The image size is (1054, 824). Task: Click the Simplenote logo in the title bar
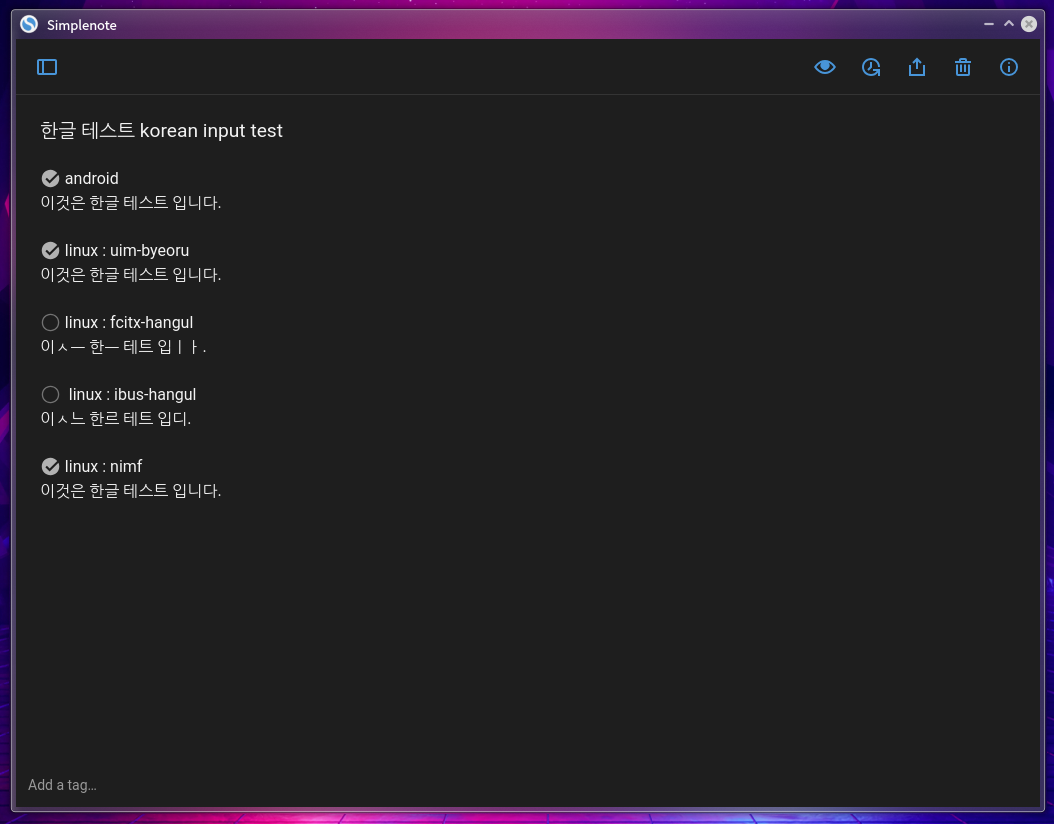(x=28, y=24)
